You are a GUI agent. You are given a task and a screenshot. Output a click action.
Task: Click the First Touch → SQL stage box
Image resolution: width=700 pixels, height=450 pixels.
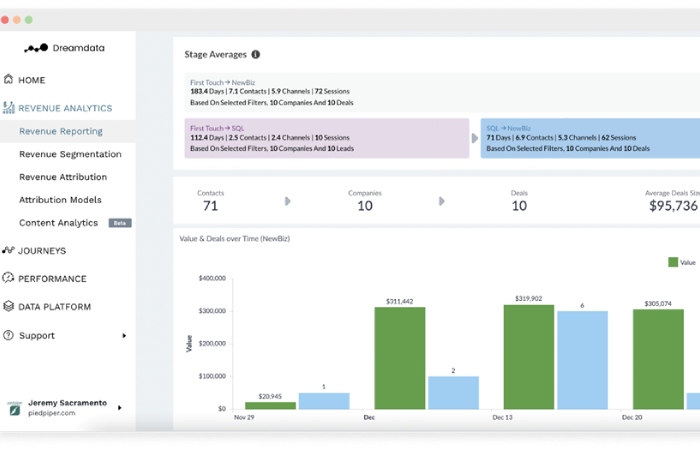(327, 138)
